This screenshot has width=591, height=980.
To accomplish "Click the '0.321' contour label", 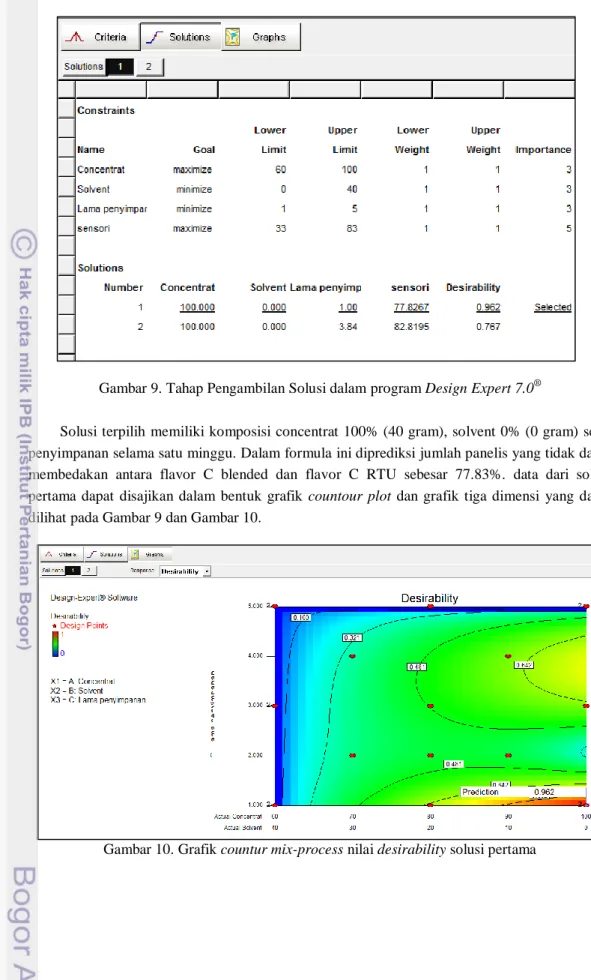I will [352, 638].
